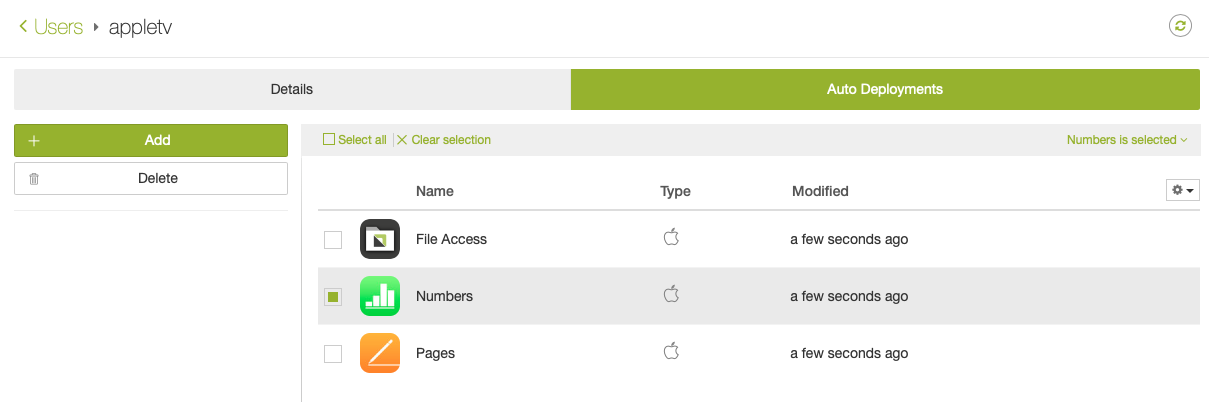Expand the 'Numbers is selected' dropdown

tap(1127, 140)
